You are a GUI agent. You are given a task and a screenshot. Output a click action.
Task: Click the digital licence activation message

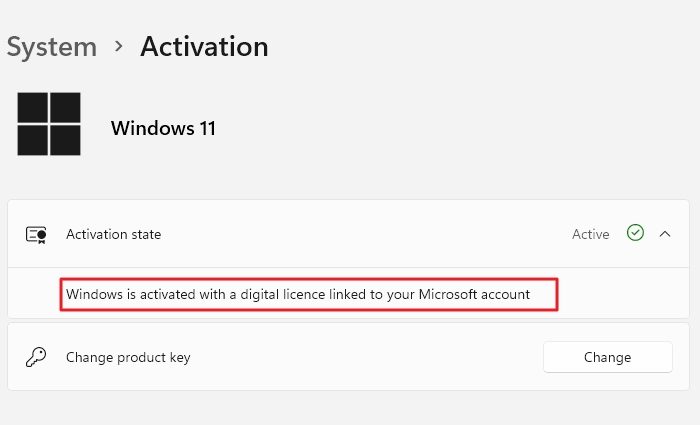[297, 294]
